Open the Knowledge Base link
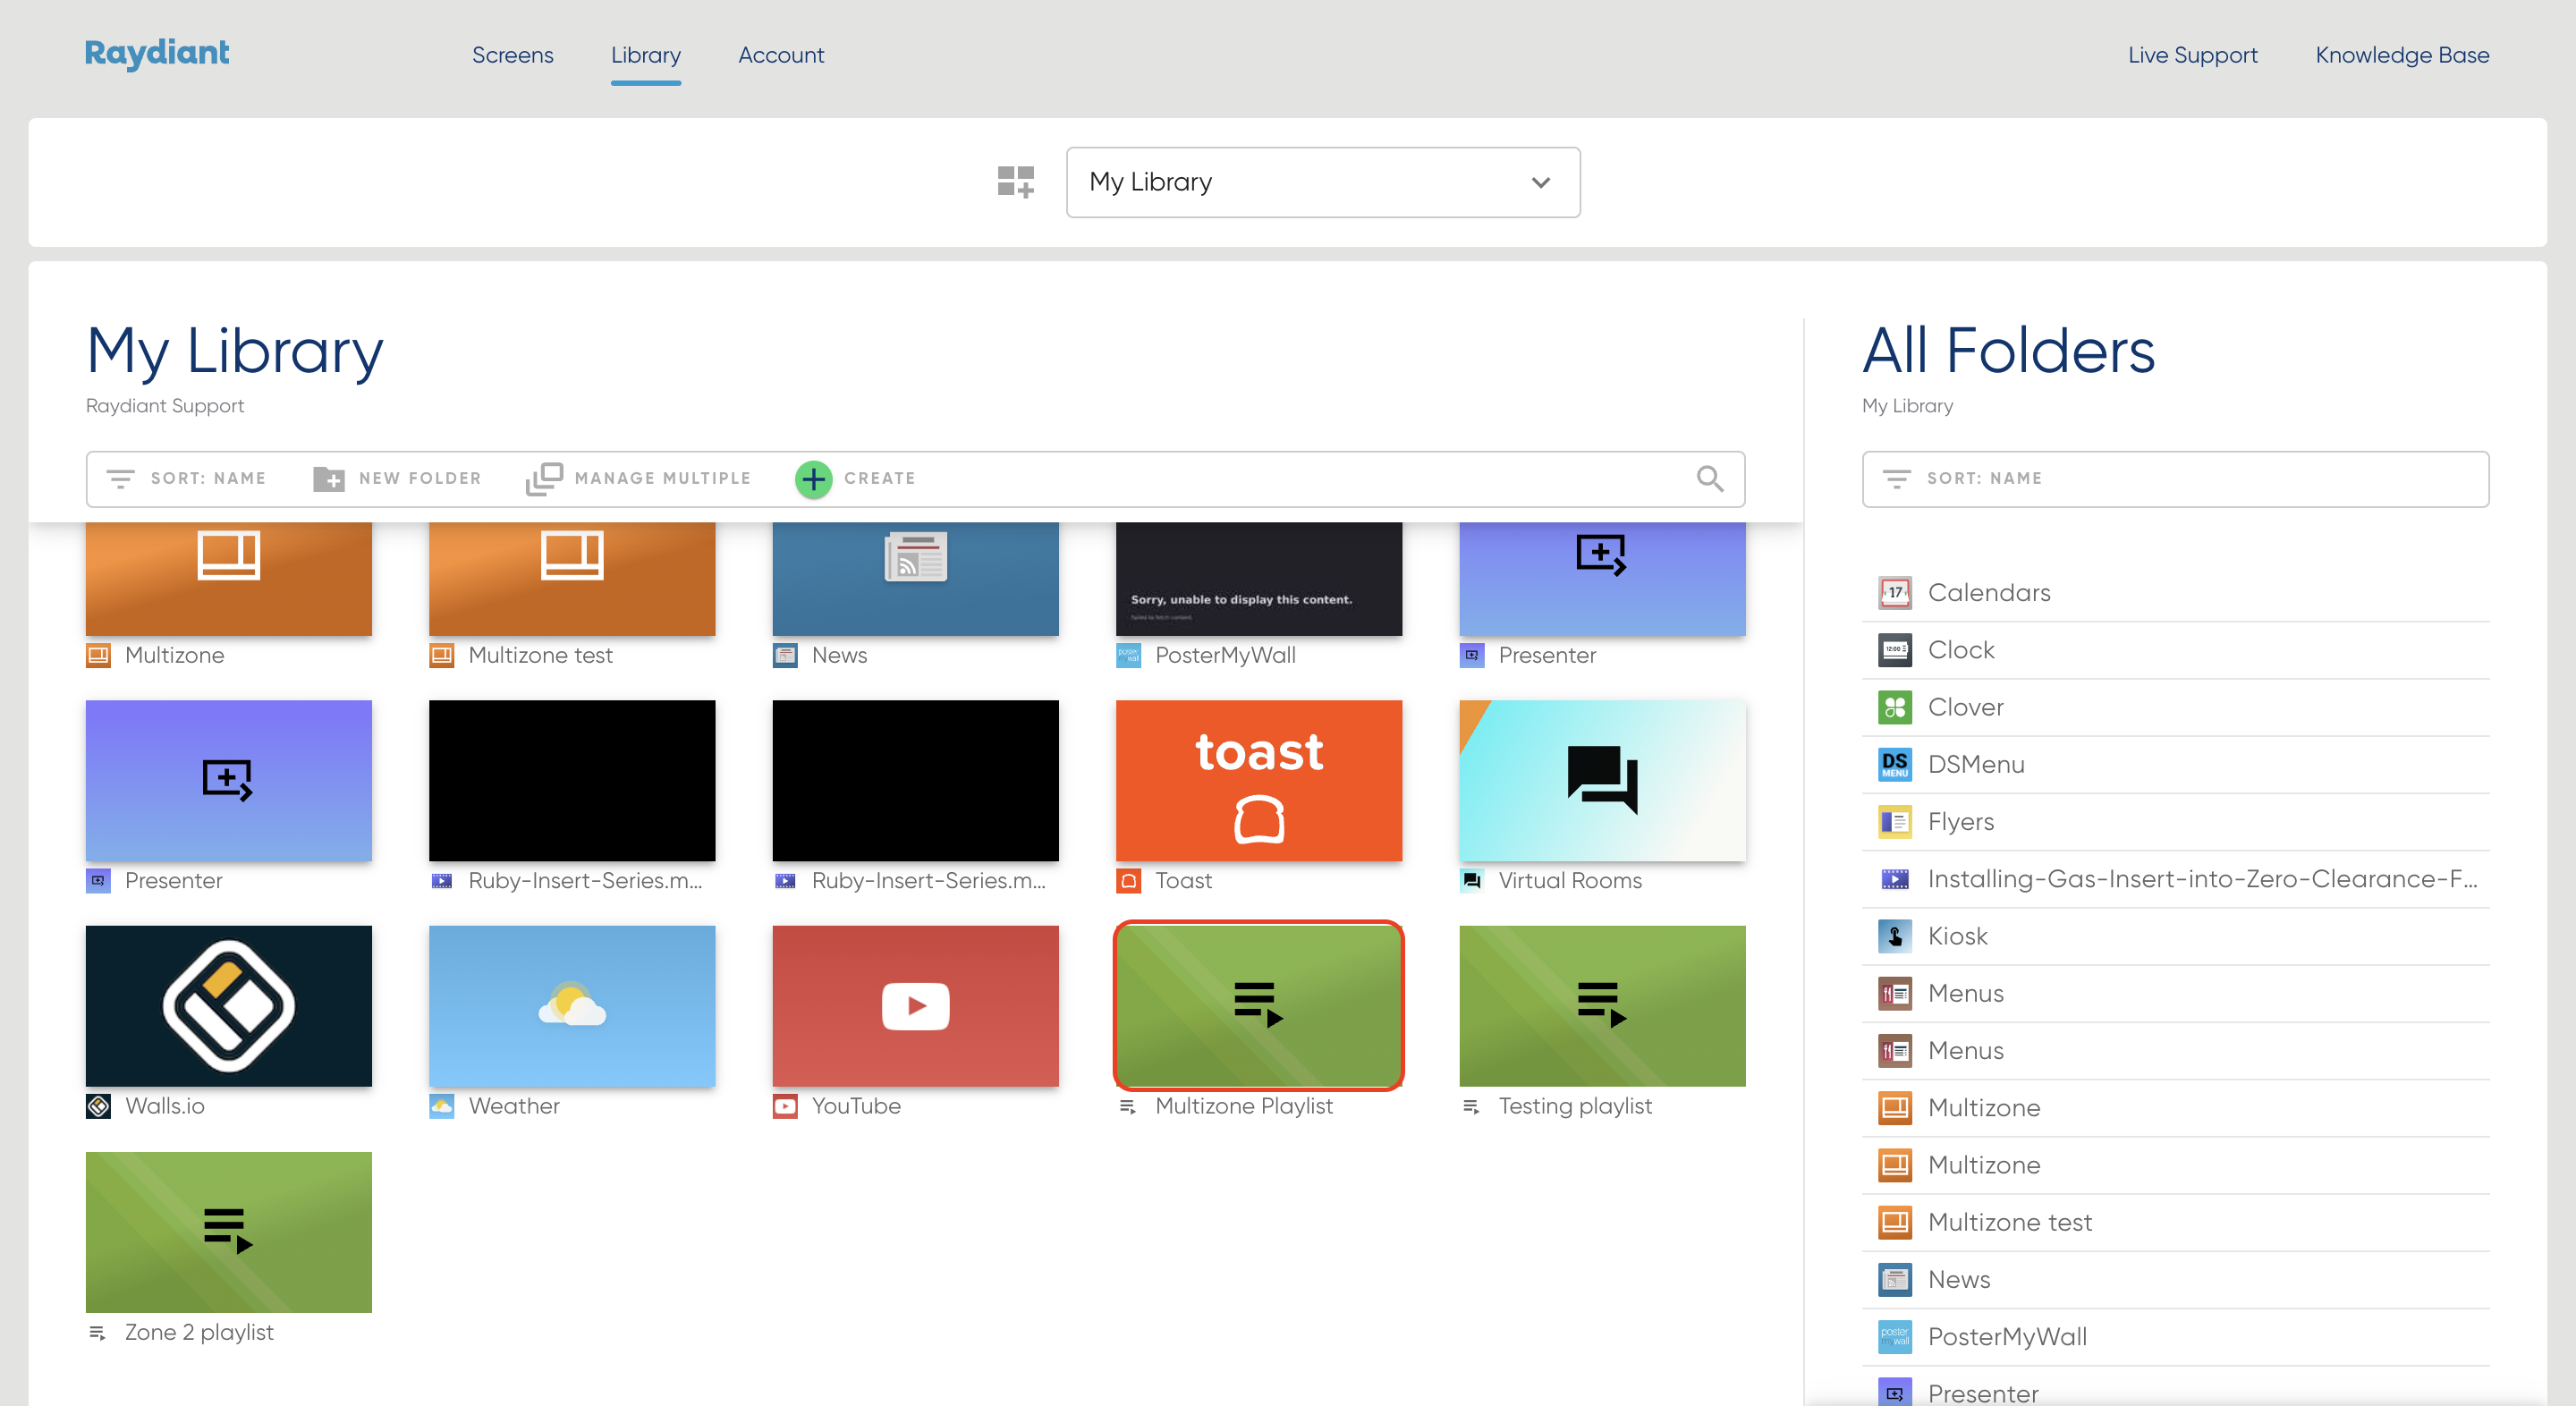Screen dimensions: 2576x1406 tap(2401, 55)
